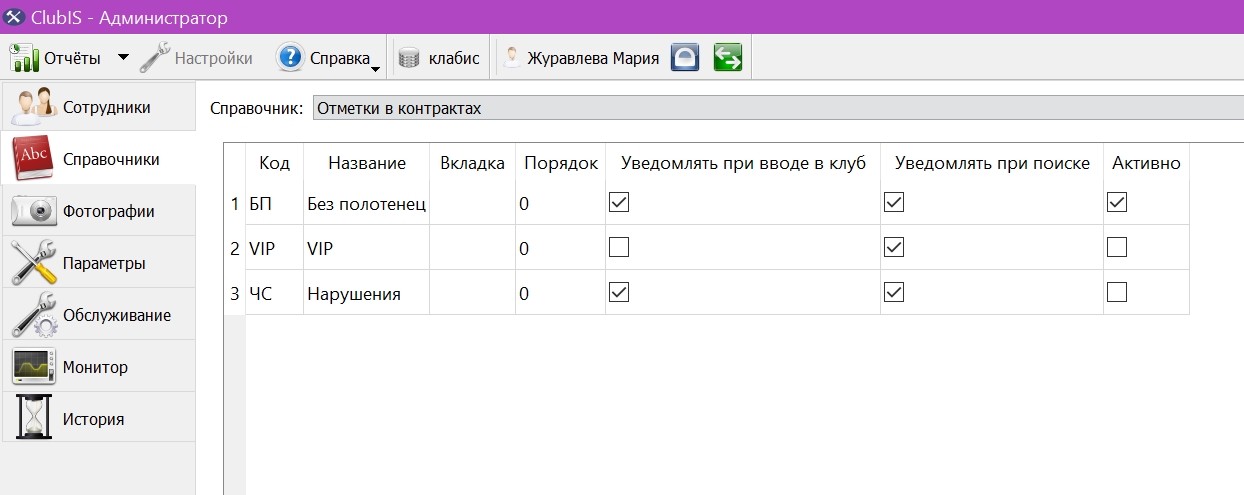1244x495 pixels.
Task: Click the Порядок column header
Action: 561,163
